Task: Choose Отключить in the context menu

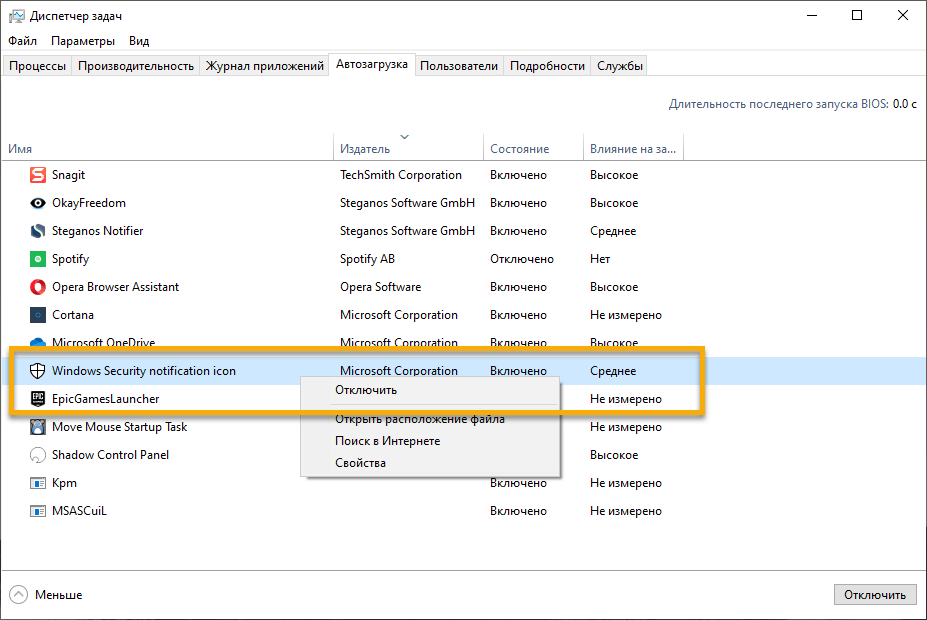Action: coord(366,390)
